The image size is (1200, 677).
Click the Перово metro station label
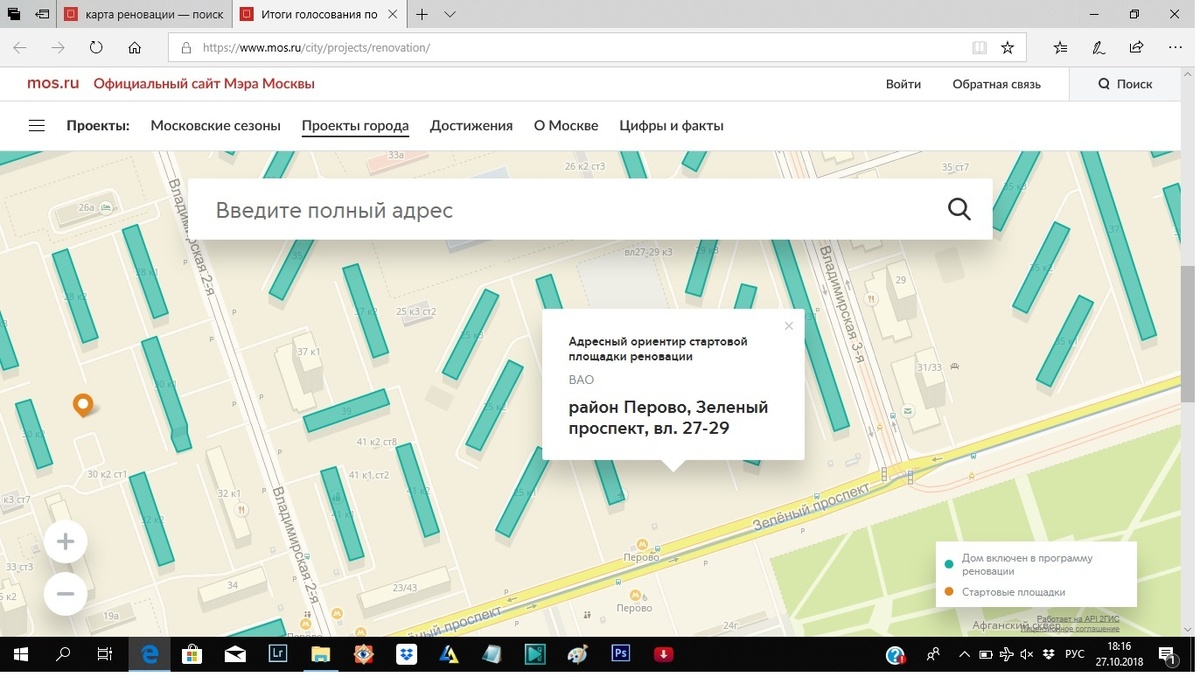tap(640, 557)
